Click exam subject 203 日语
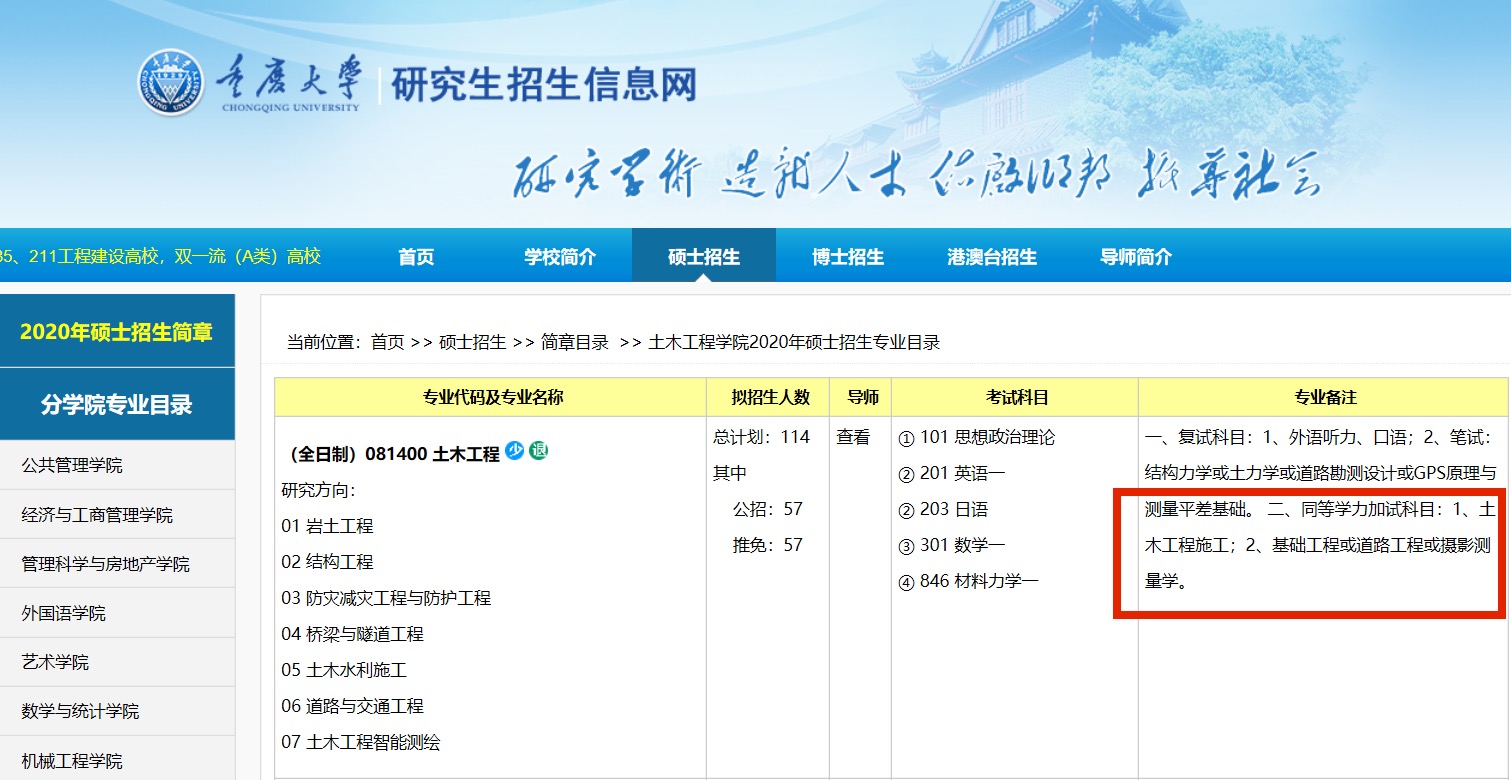Image resolution: width=1511 pixels, height=780 pixels. [x=943, y=509]
